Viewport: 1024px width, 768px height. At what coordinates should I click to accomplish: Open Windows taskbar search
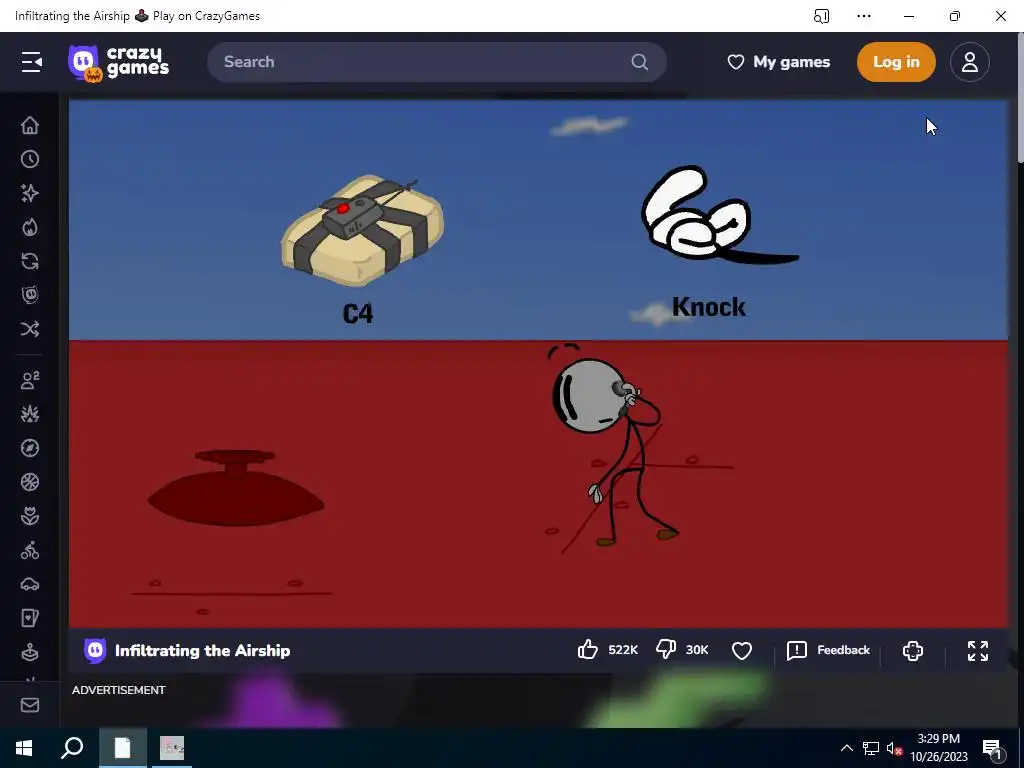pos(72,748)
